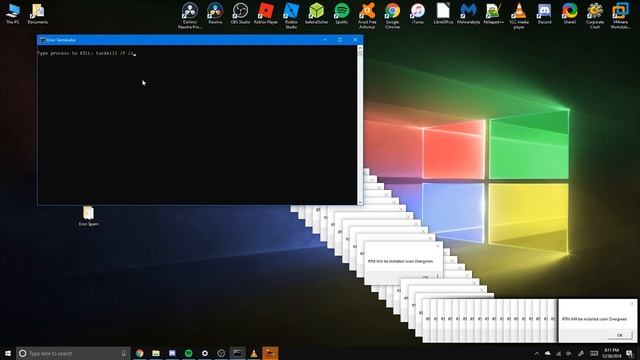
Task: Open the Corporate Clash shortcut
Action: 595,16
